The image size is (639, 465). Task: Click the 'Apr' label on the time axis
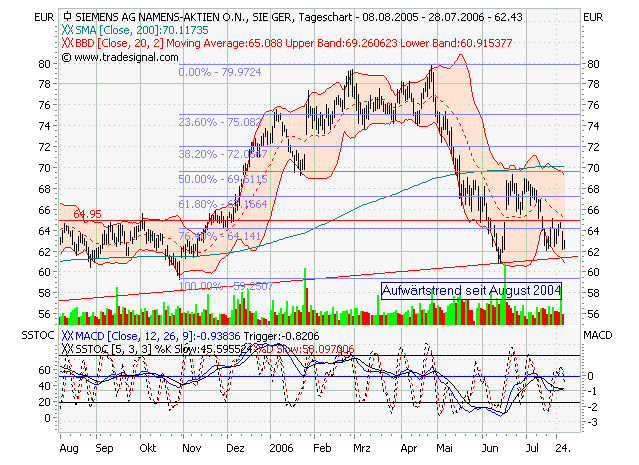click(409, 448)
